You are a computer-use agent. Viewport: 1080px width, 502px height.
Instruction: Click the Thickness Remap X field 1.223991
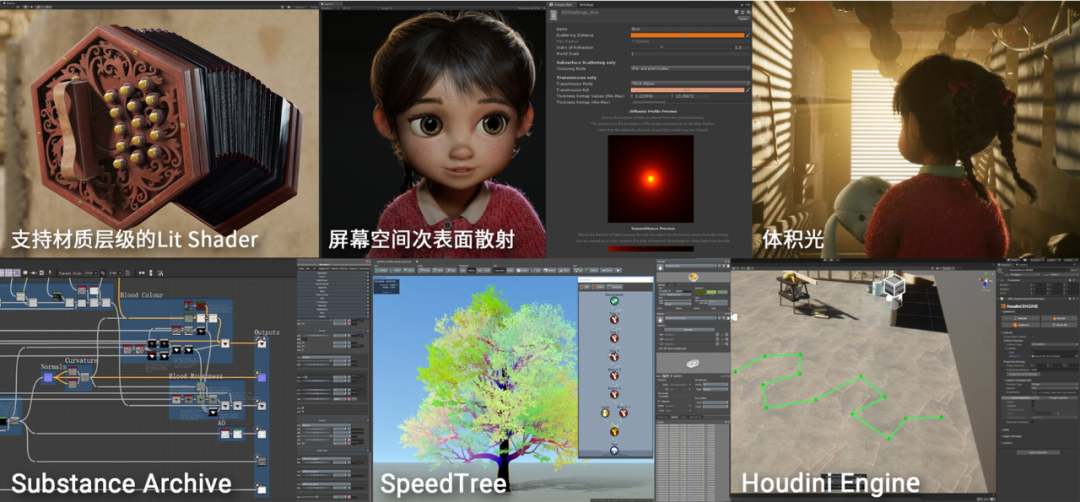point(652,96)
